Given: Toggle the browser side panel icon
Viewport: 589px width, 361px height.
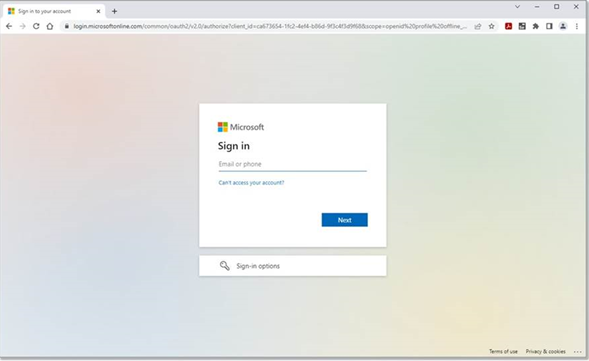Looking at the screenshot, I should point(549,26).
